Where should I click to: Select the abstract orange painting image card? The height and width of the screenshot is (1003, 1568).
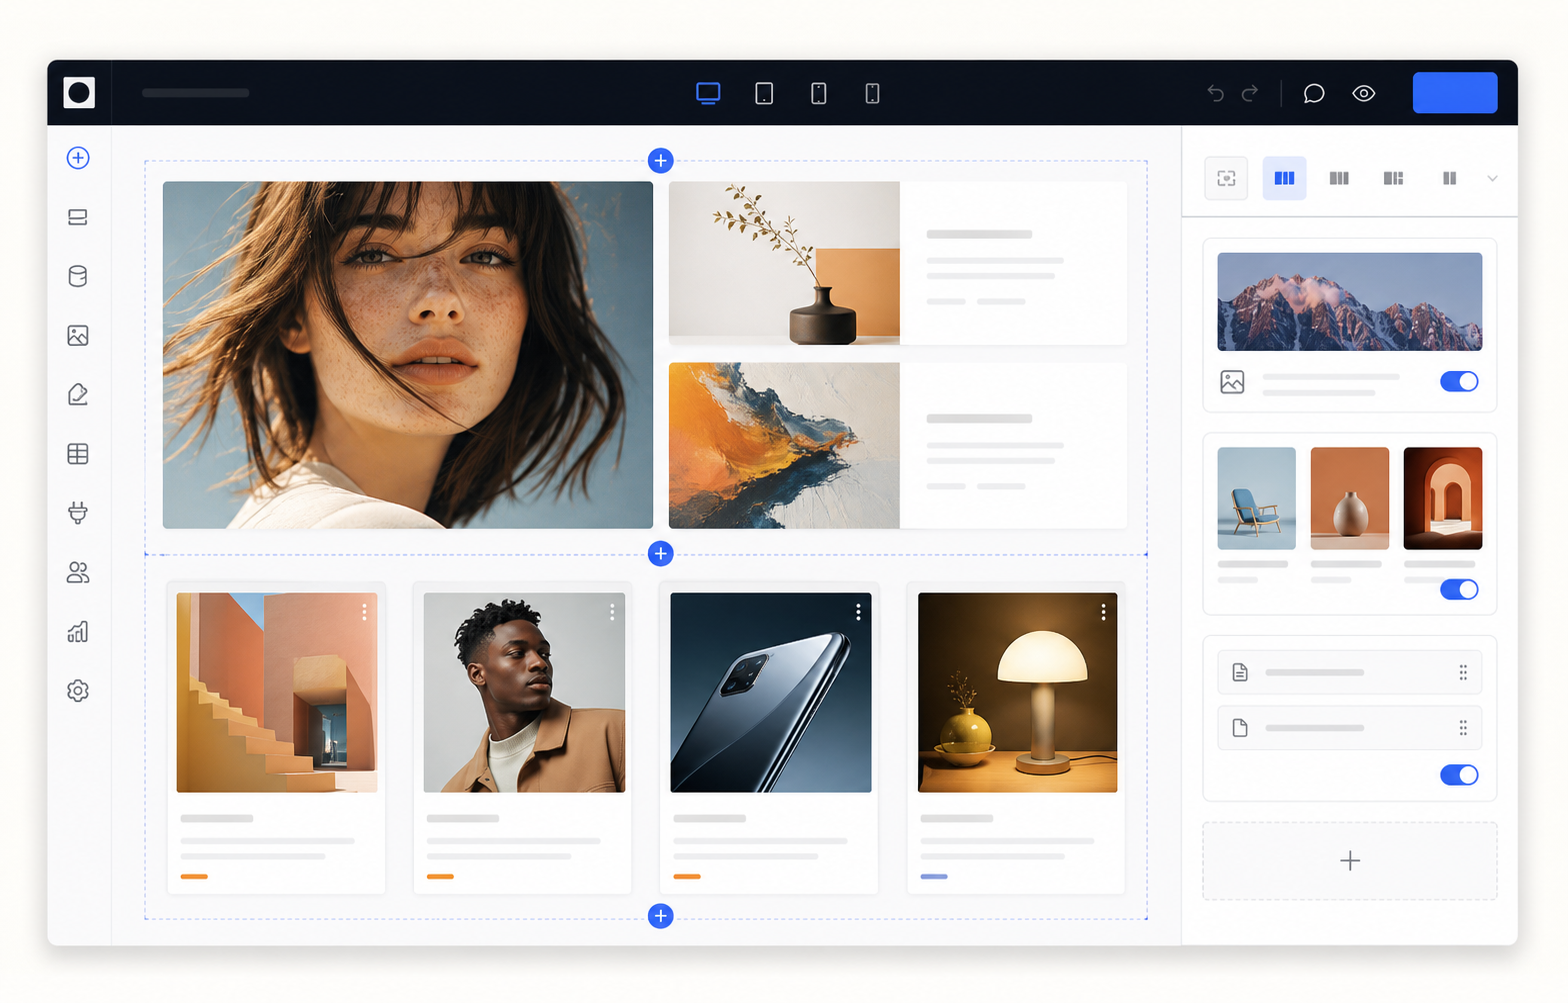click(784, 445)
